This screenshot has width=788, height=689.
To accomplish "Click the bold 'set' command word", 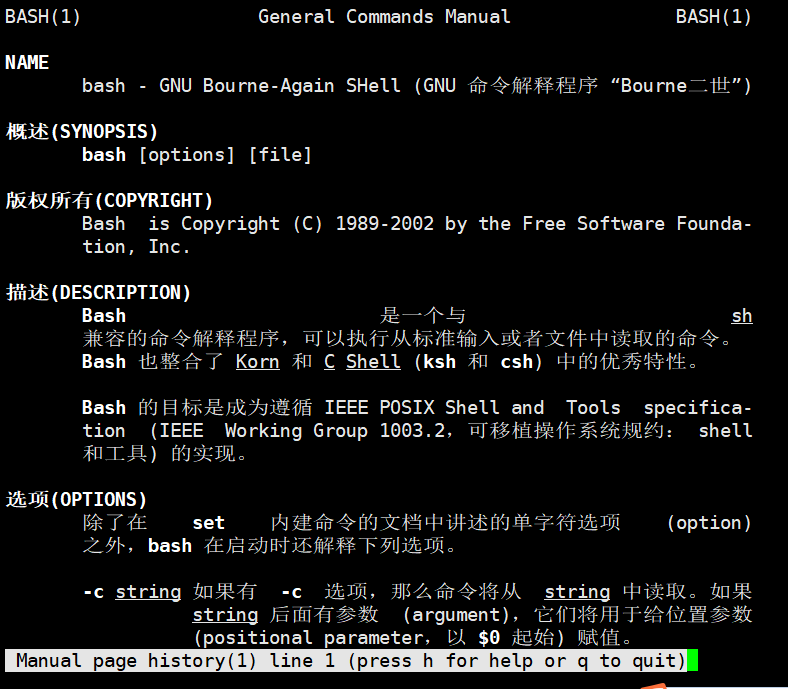I will coord(208,523).
